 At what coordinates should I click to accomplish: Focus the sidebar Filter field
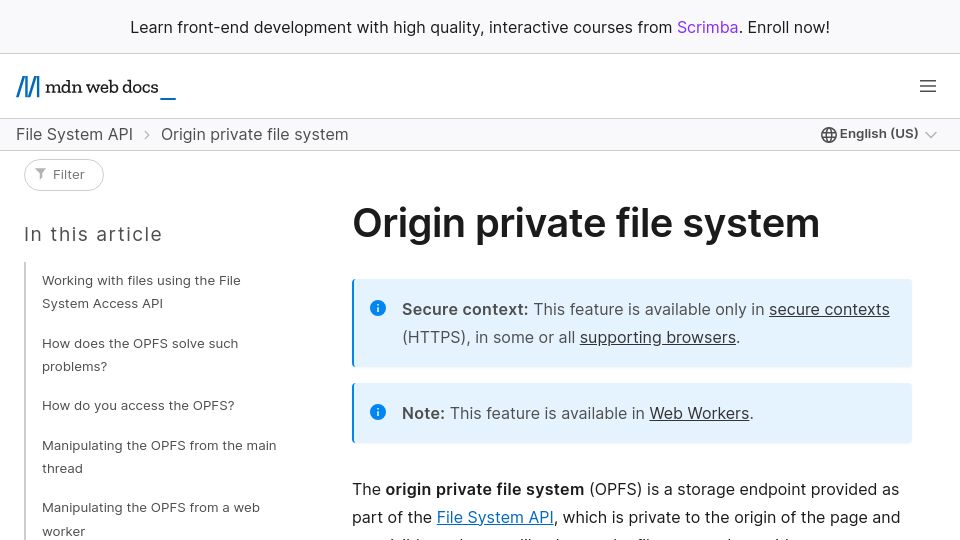(x=64, y=175)
